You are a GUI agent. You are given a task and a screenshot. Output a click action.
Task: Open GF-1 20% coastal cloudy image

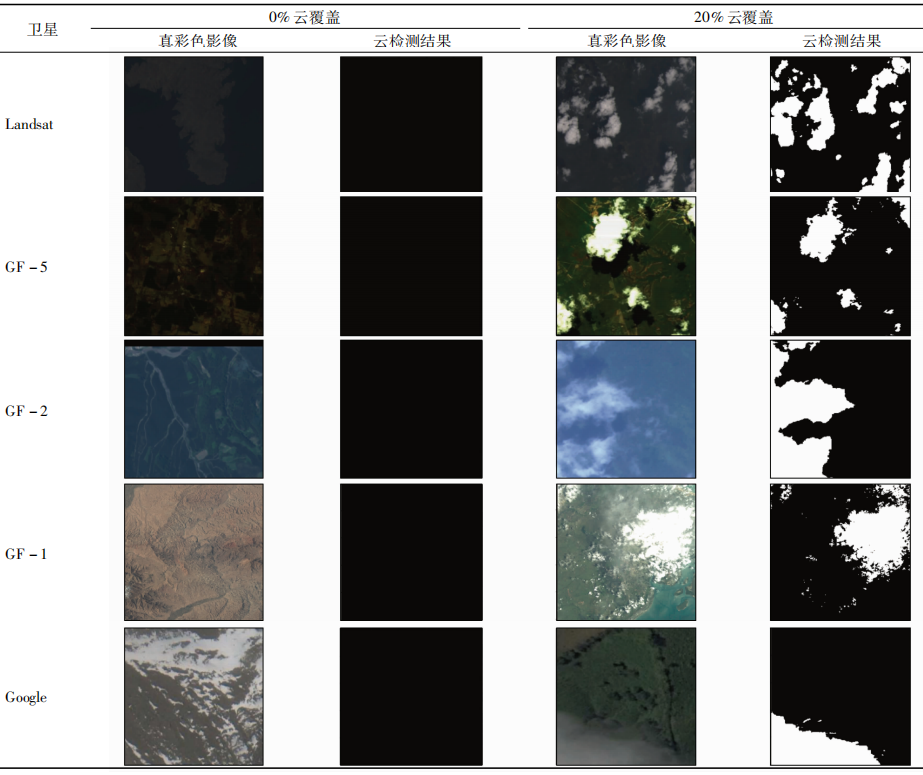(x=626, y=552)
